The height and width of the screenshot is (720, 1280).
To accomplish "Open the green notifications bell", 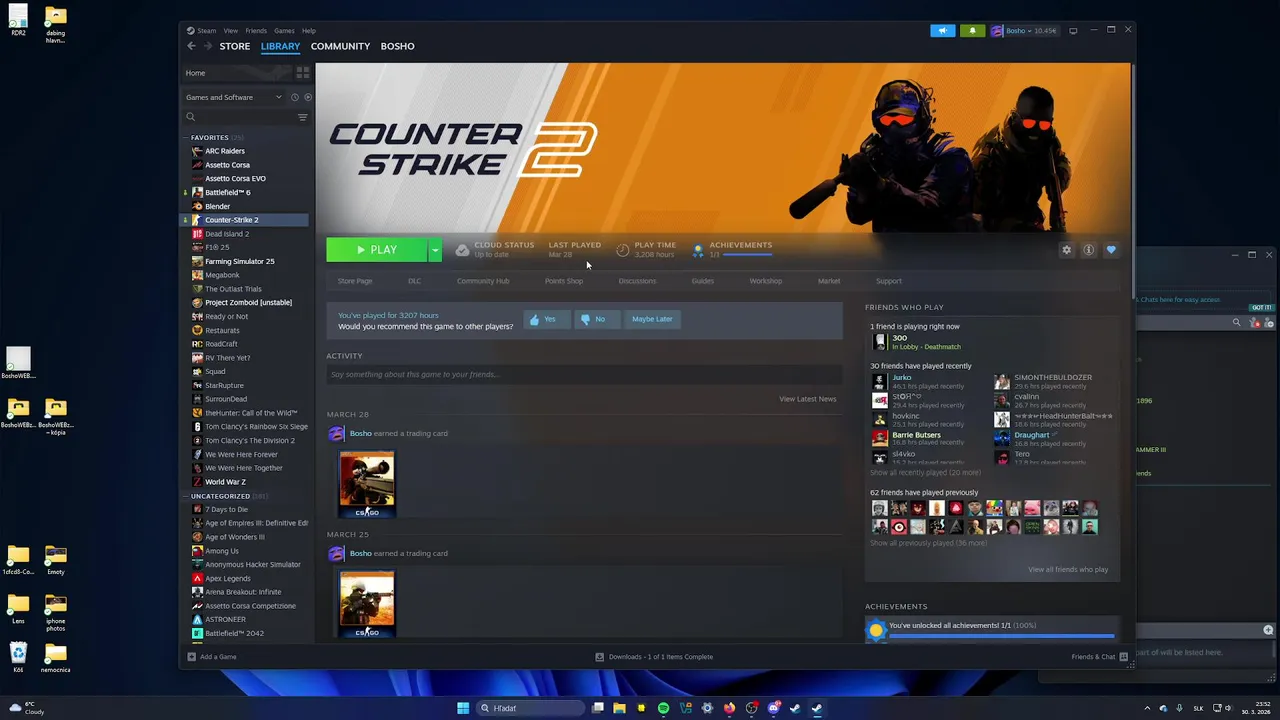I will click(972, 31).
